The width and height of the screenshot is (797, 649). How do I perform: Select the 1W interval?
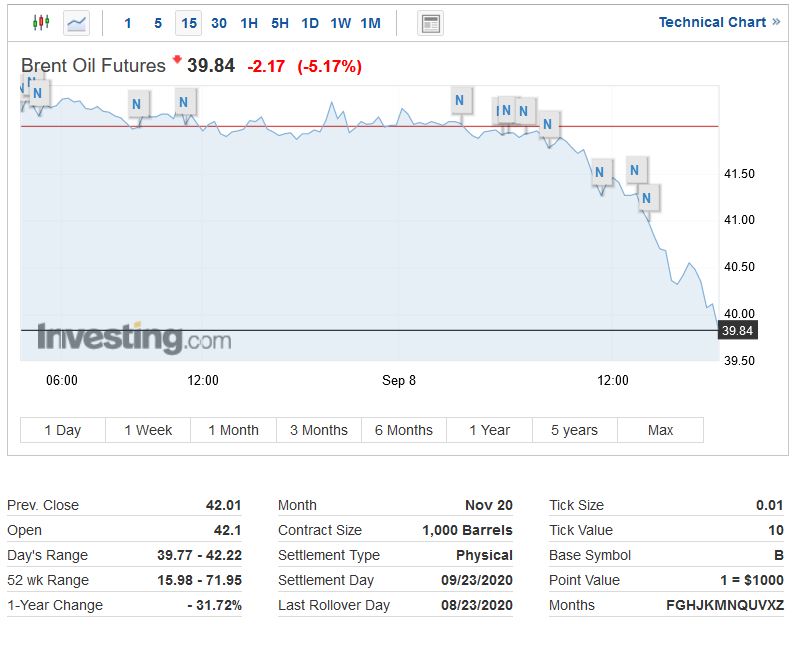[x=341, y=23]
